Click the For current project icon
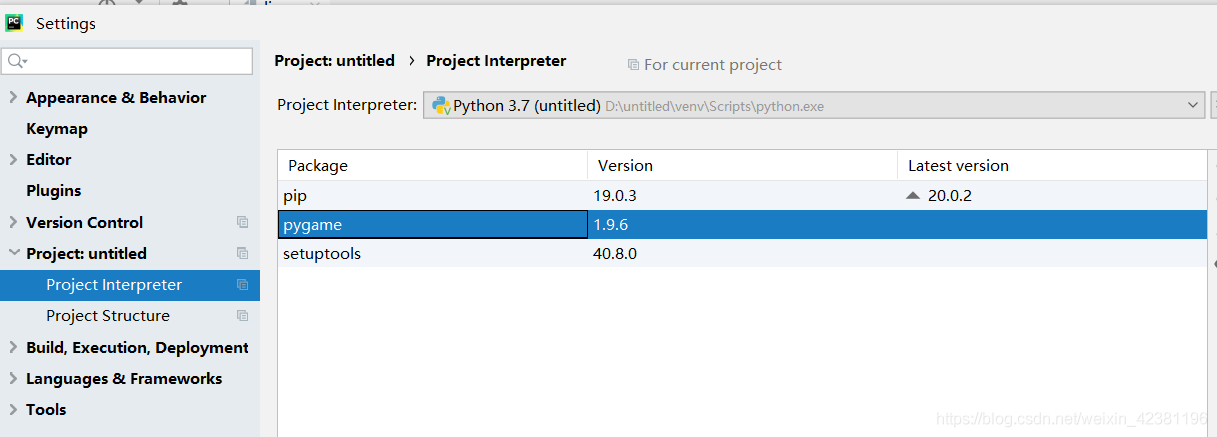Image resolution: width=1217 pixels, height=437 pixels. pyautogui.click(x=633, y=64)
